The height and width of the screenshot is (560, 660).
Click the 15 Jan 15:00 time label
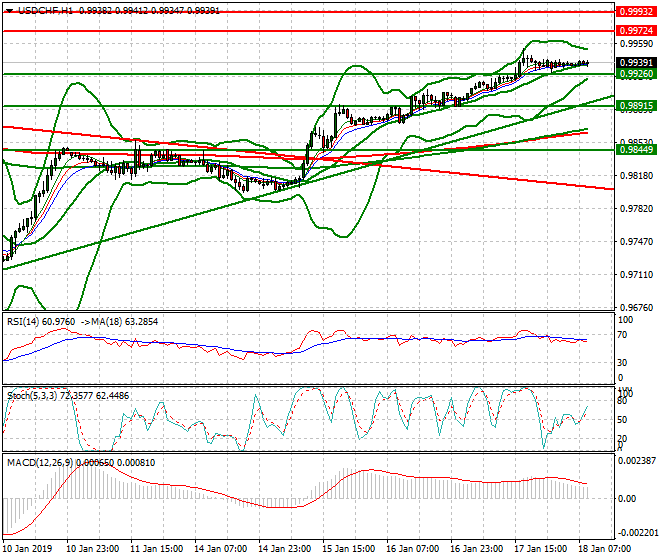(349, 549)
